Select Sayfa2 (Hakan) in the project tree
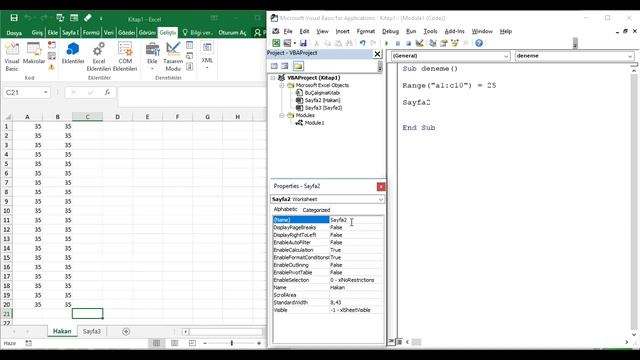 (322, 100)
